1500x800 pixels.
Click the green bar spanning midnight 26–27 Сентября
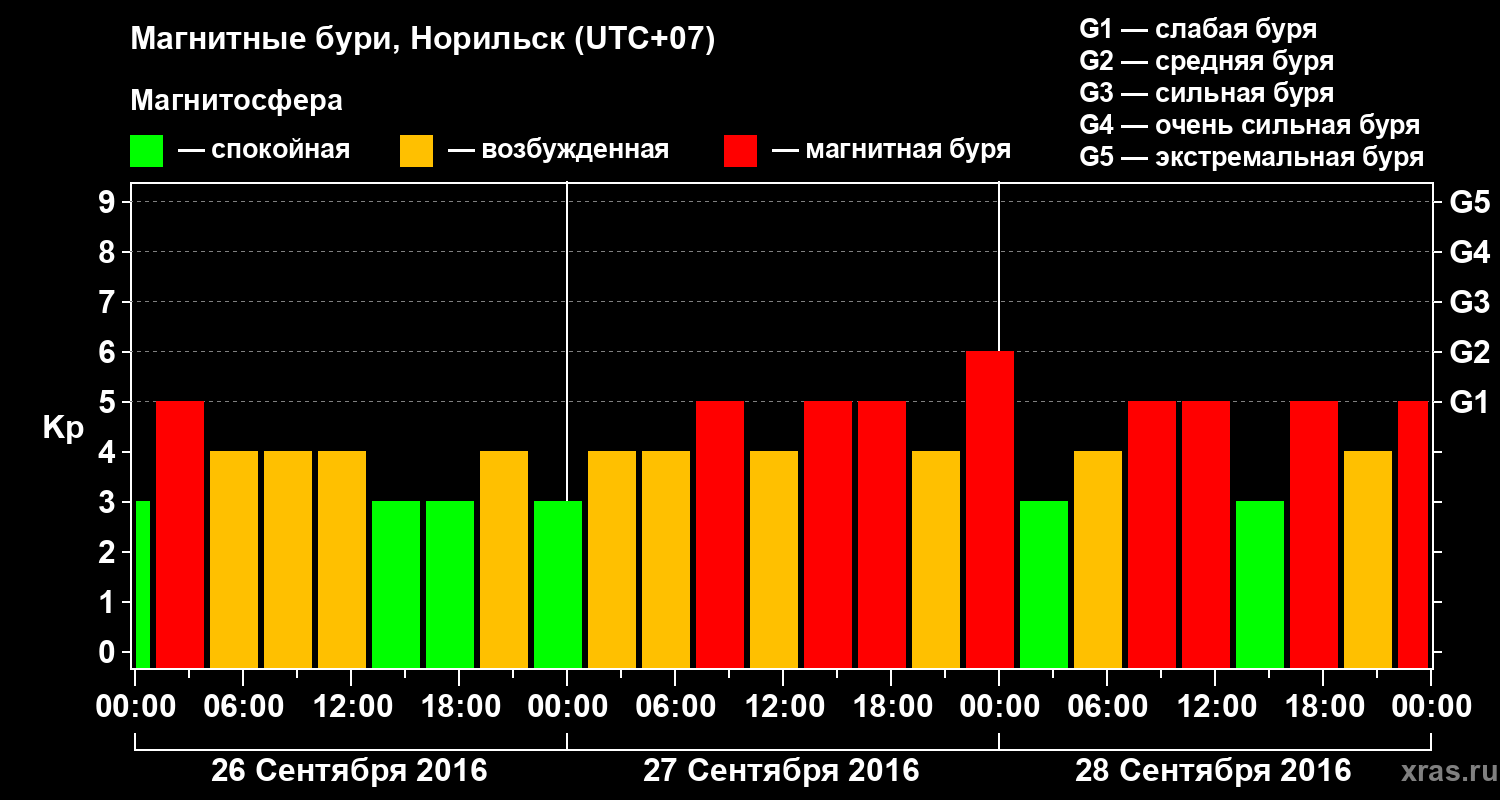tap(558, 584)
